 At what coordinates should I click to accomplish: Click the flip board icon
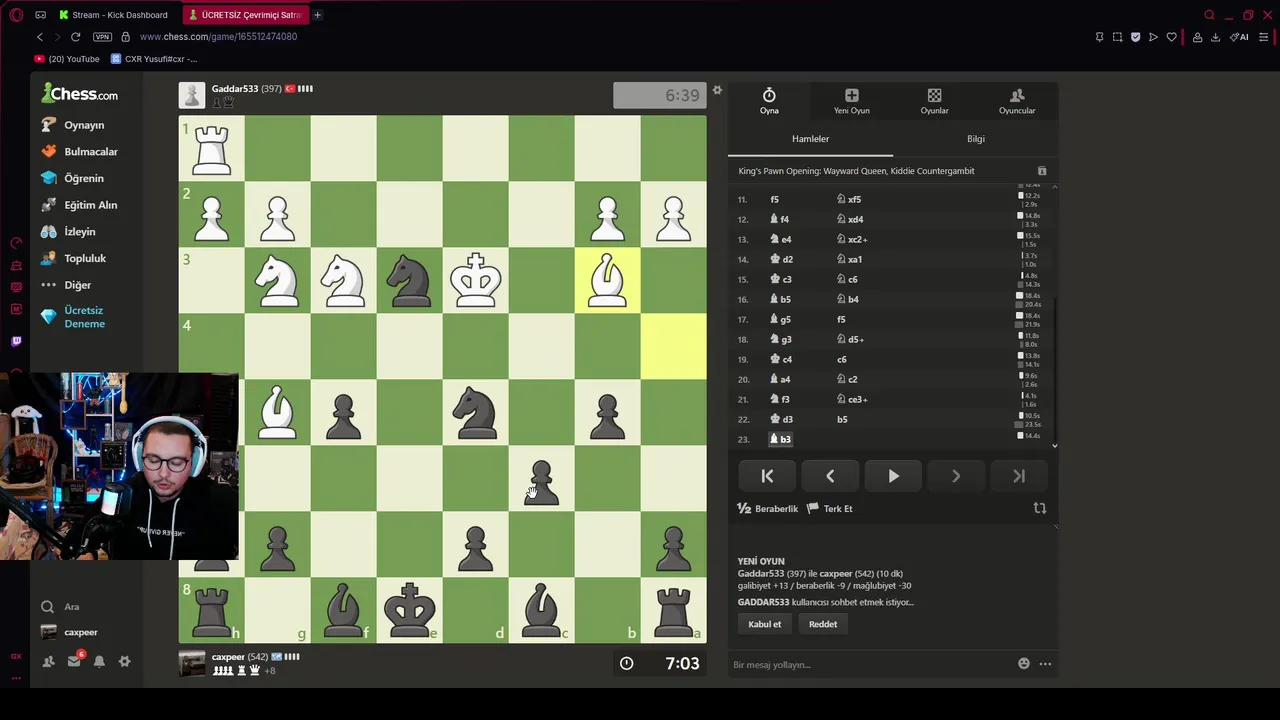point(1039,508)
